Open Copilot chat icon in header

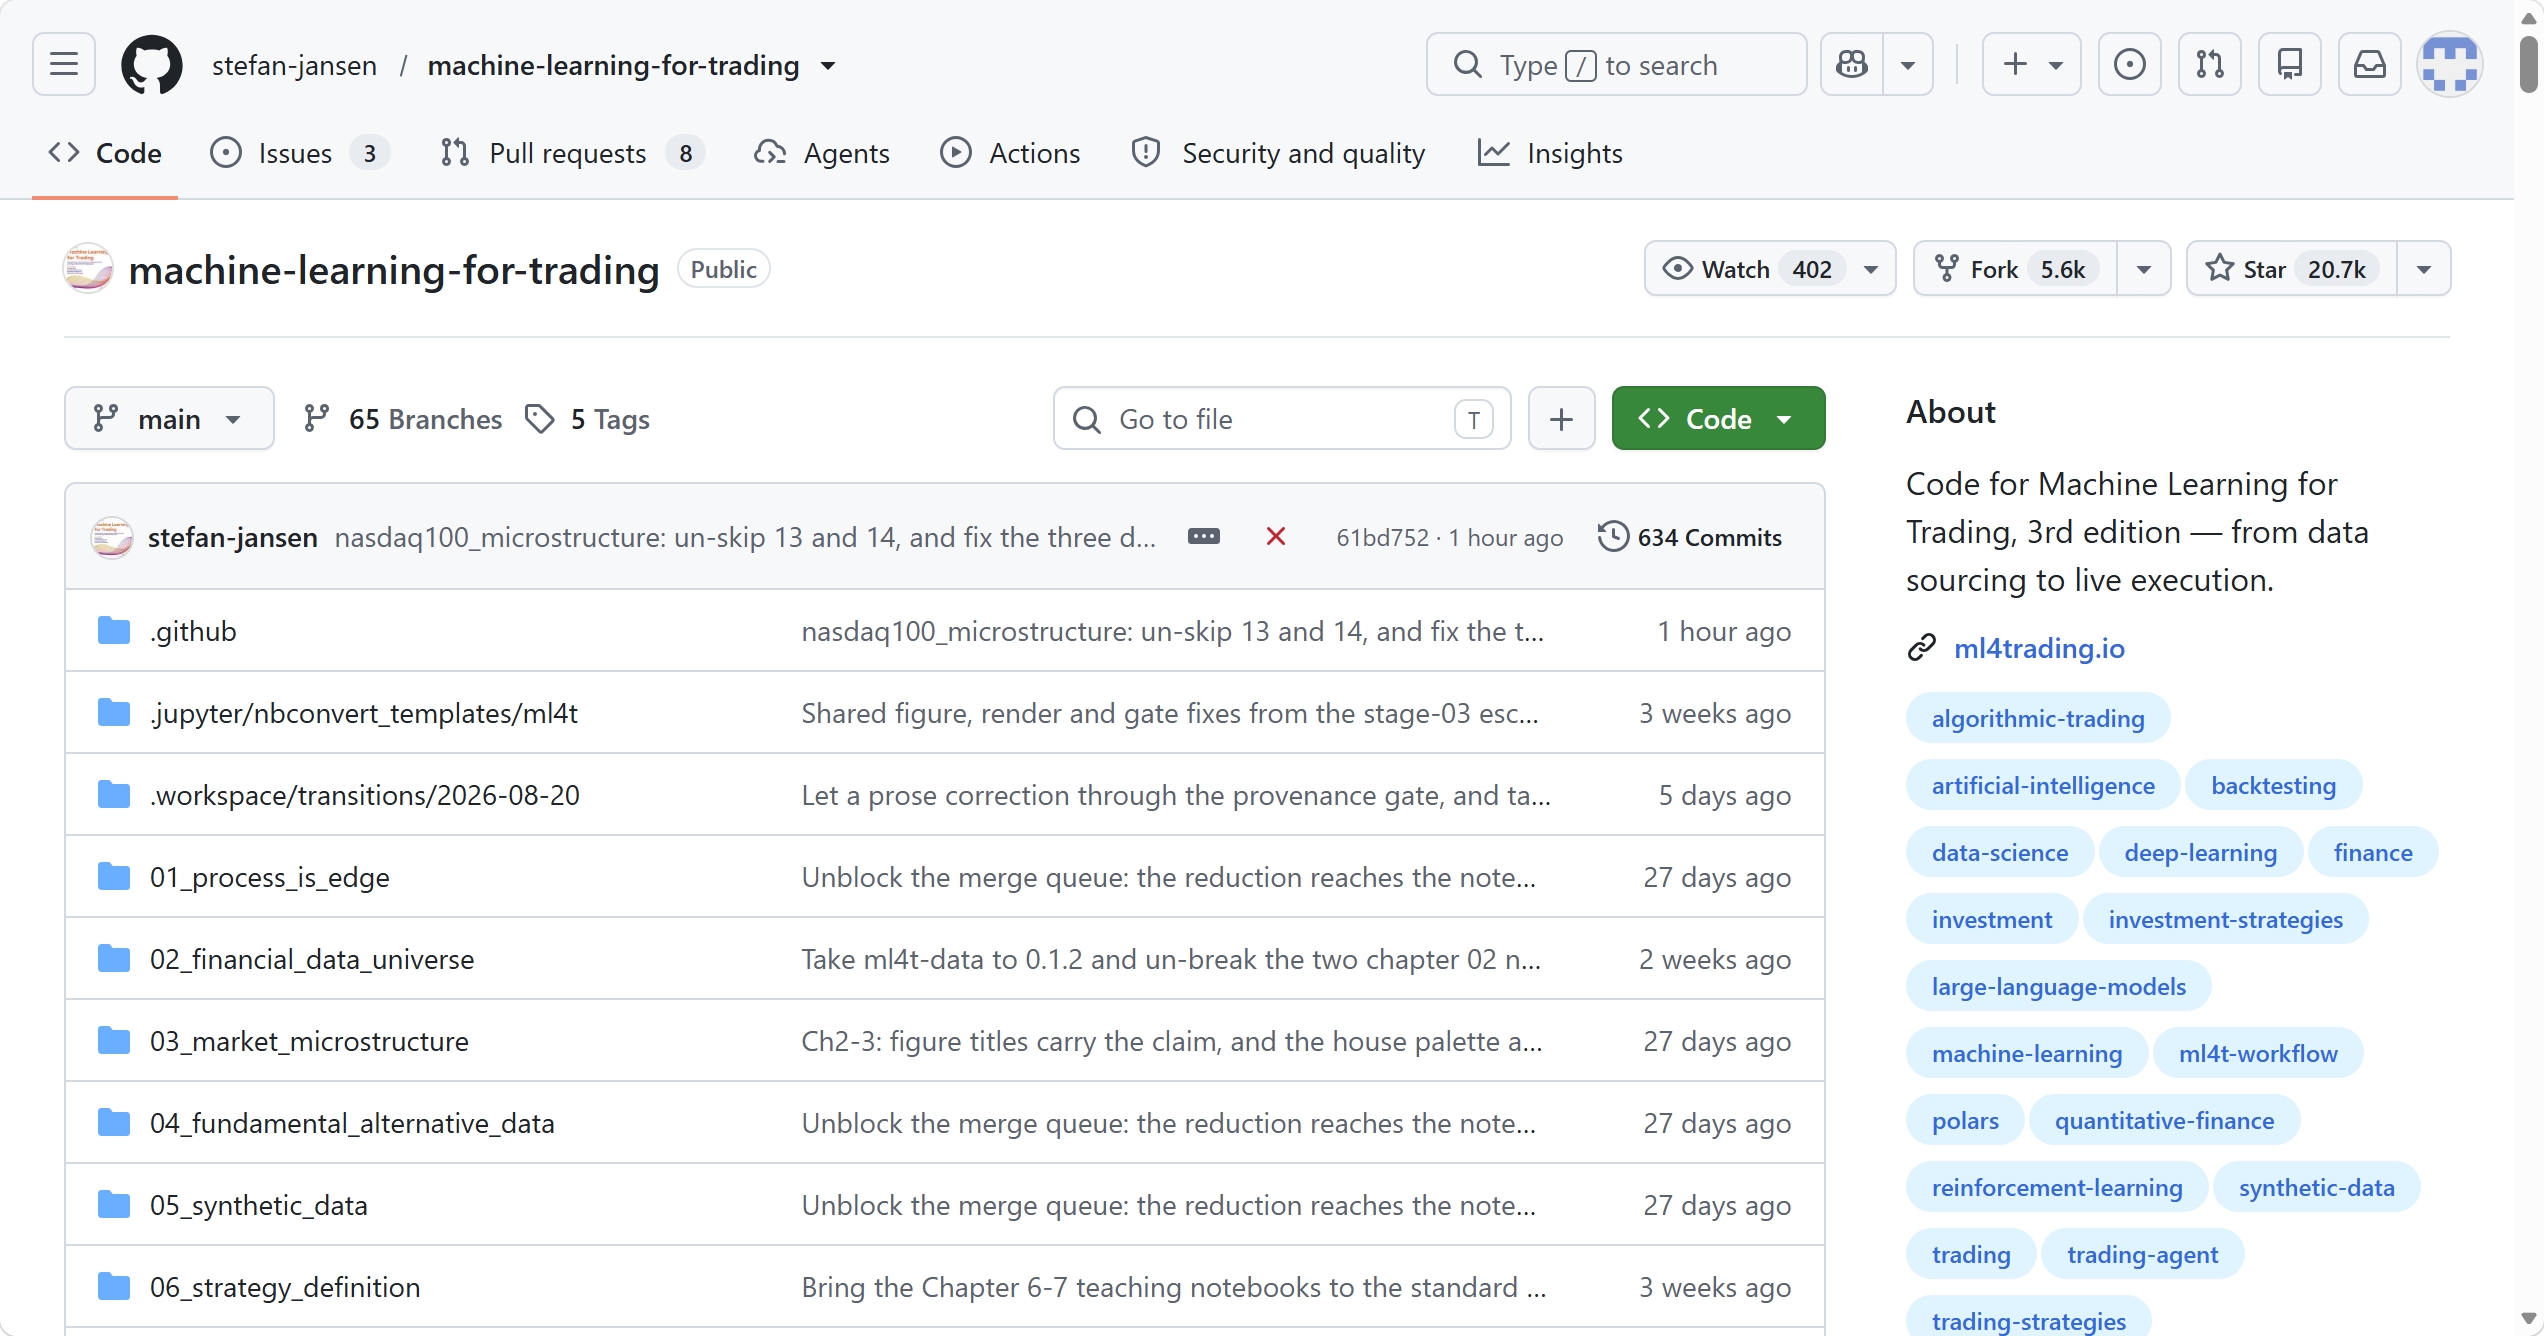[1852, 64]
